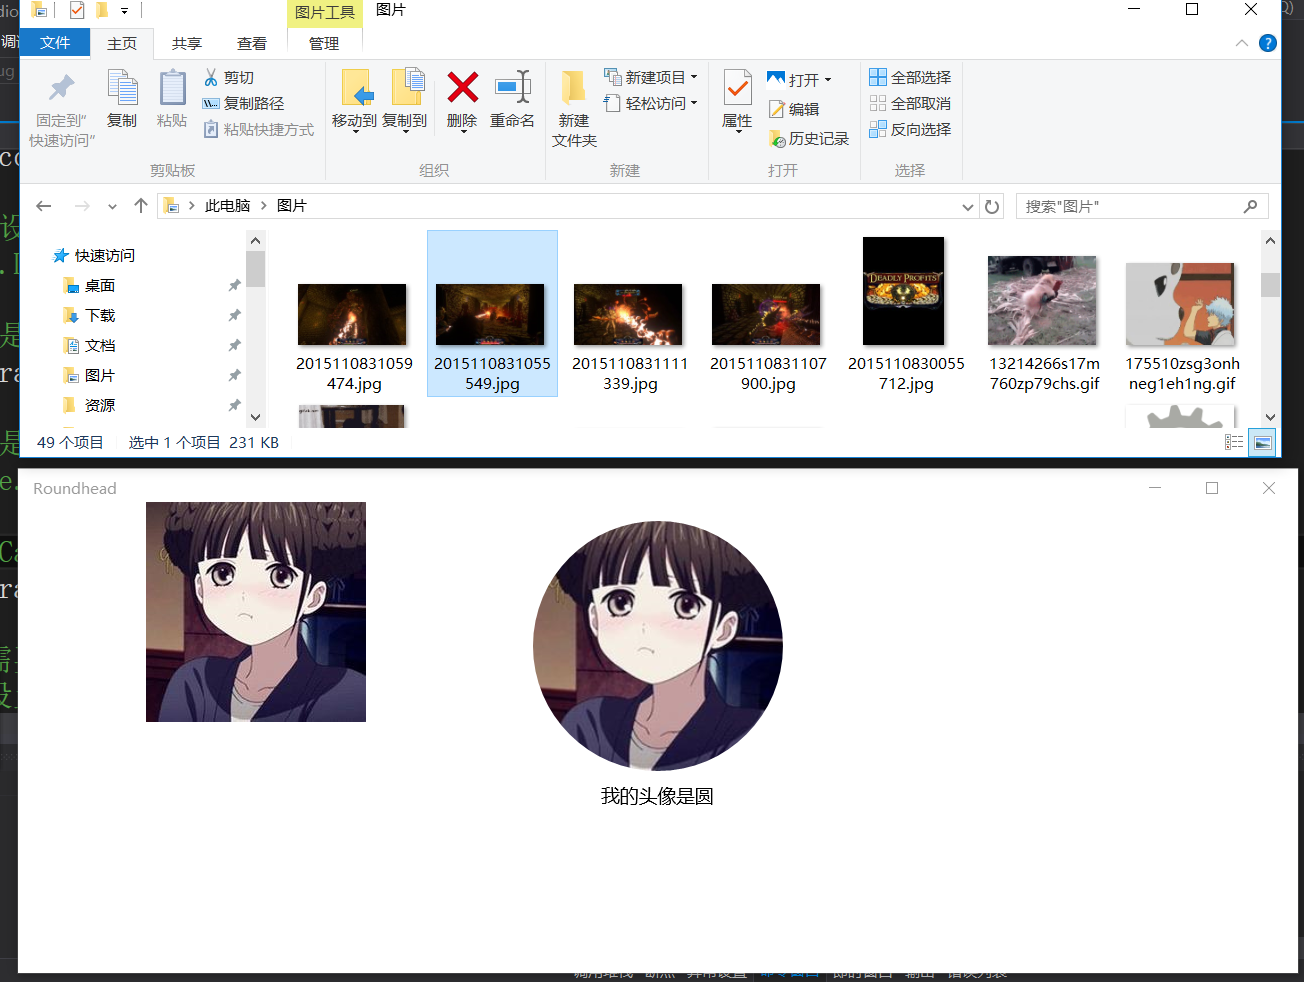Click the round avatar in Roundhead
1304x982 pixels.
point(658,646)
